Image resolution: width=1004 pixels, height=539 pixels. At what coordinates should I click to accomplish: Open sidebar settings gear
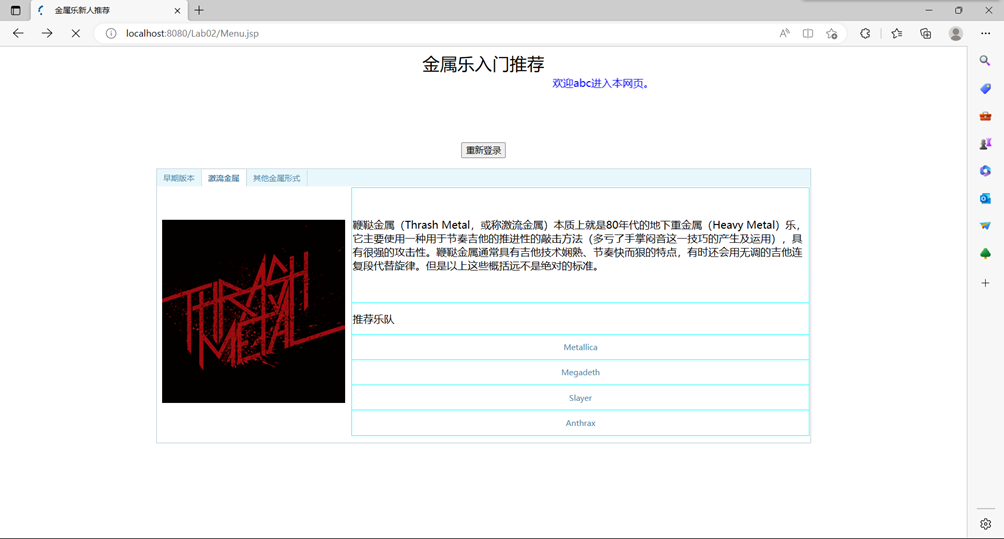pos(985,524)
